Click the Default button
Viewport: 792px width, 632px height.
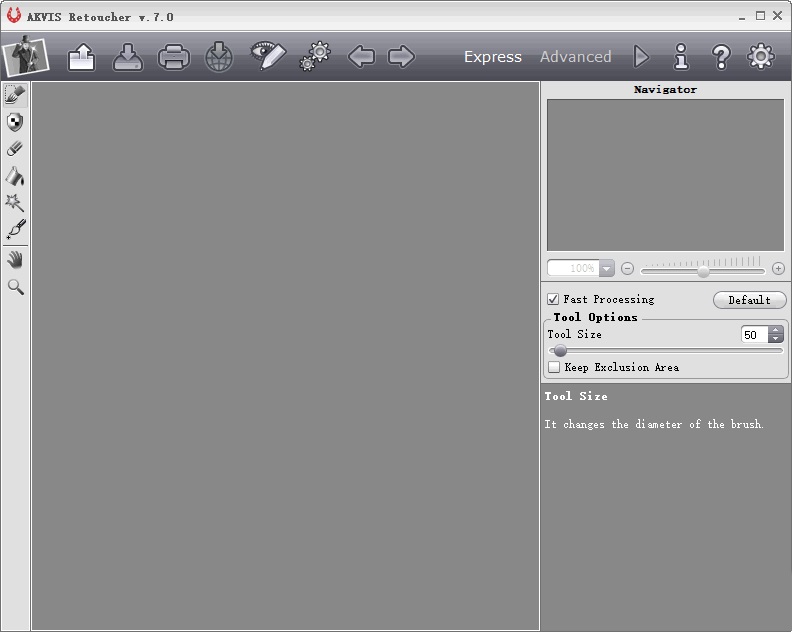[x=750, y=300]
